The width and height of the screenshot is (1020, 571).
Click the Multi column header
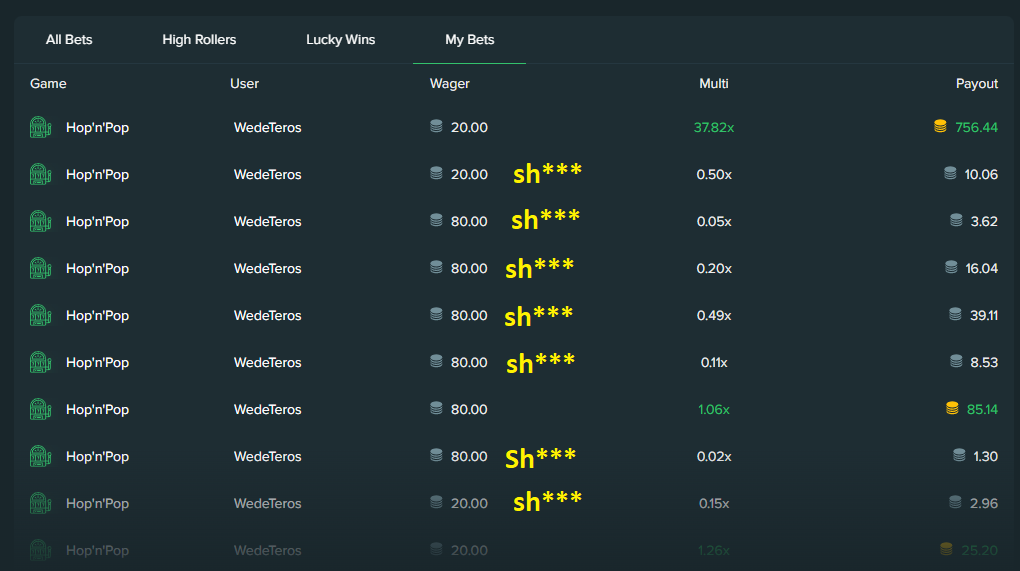[x=714, y=83]
